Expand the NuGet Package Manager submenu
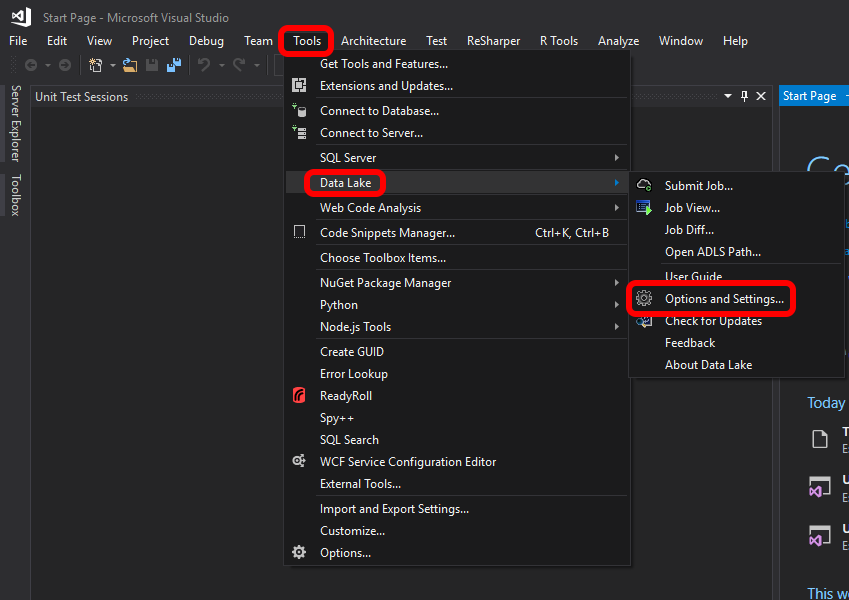Viewport: 849px width, 600px height. [x=617, y=283]
